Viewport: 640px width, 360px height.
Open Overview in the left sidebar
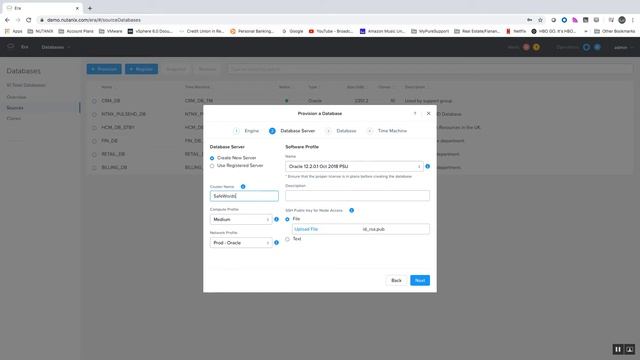(x=16, y=97)
